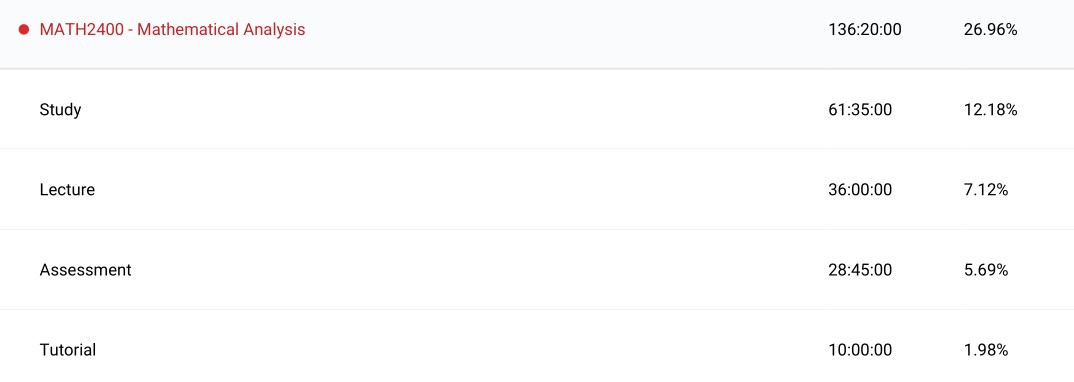Click the Tutorial percentage 1.98%

tap(986, 350)
